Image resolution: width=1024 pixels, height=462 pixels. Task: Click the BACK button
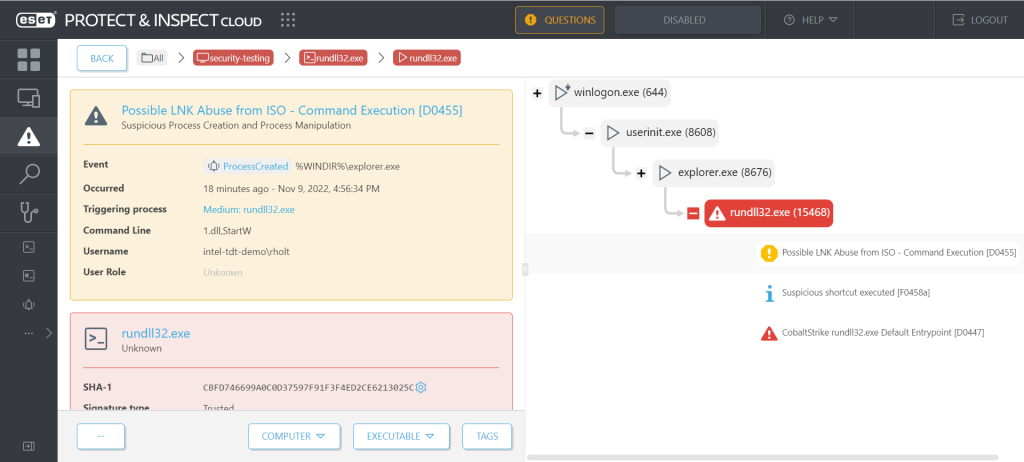point(102,58)
